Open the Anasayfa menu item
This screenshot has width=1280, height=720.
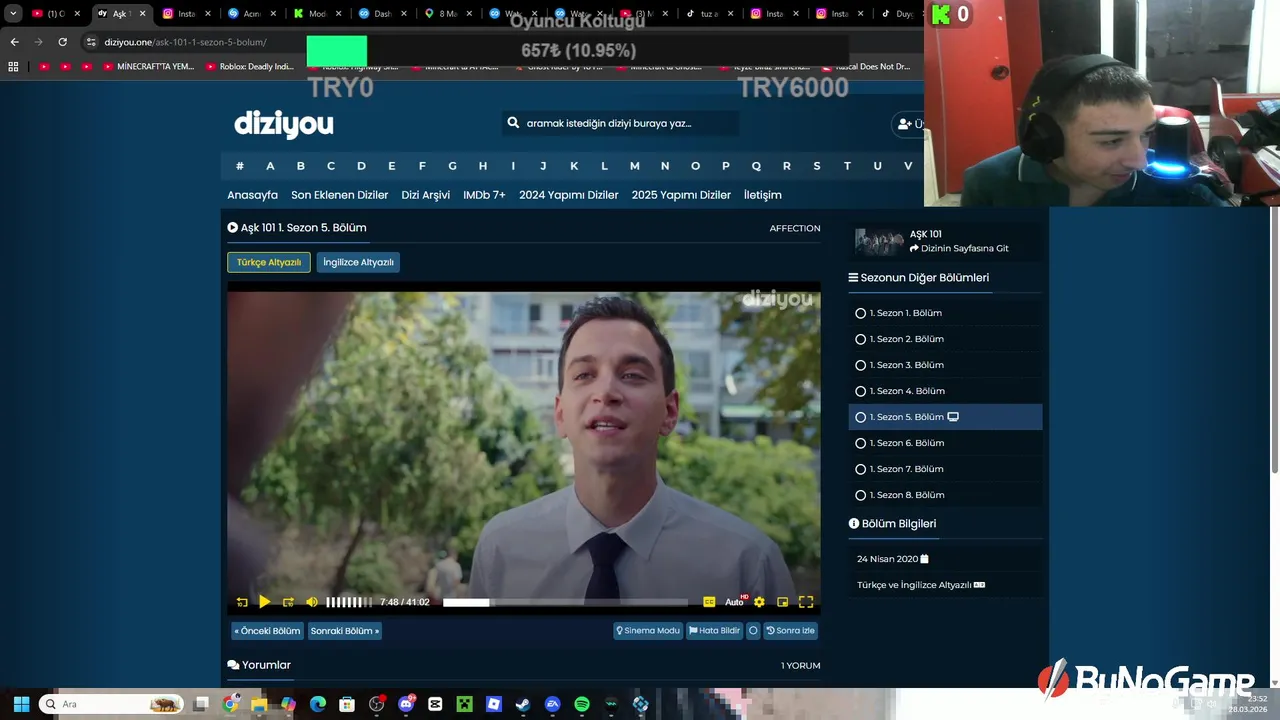pos(252,195)
